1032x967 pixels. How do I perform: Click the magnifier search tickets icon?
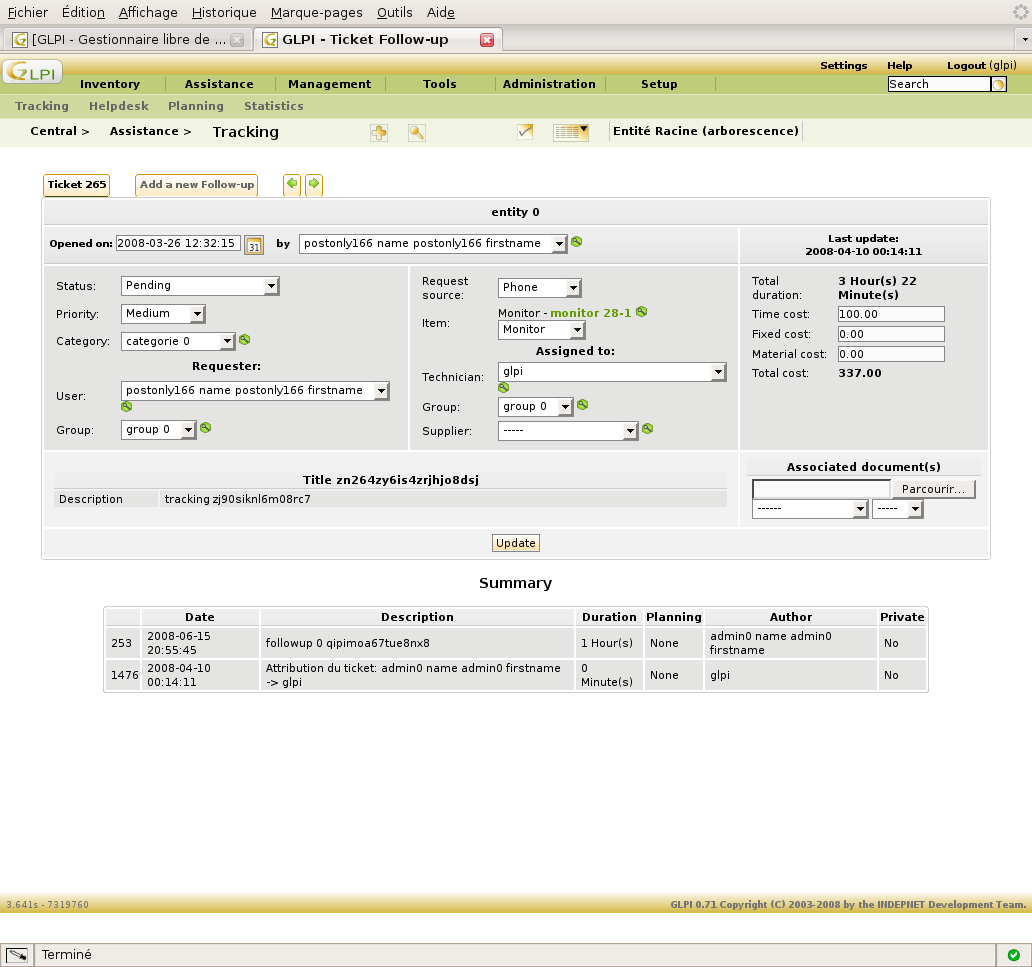click(417, 132)
